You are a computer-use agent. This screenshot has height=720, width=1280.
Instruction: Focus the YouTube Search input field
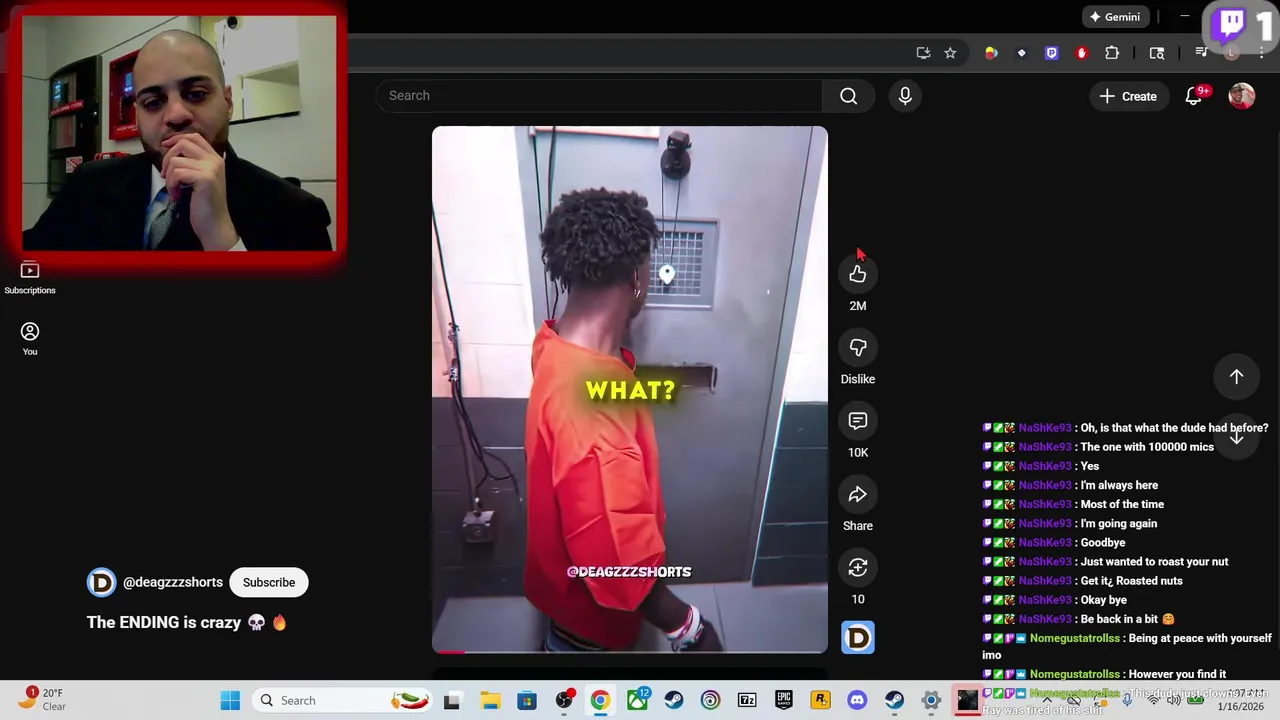(x=600, y=96)
